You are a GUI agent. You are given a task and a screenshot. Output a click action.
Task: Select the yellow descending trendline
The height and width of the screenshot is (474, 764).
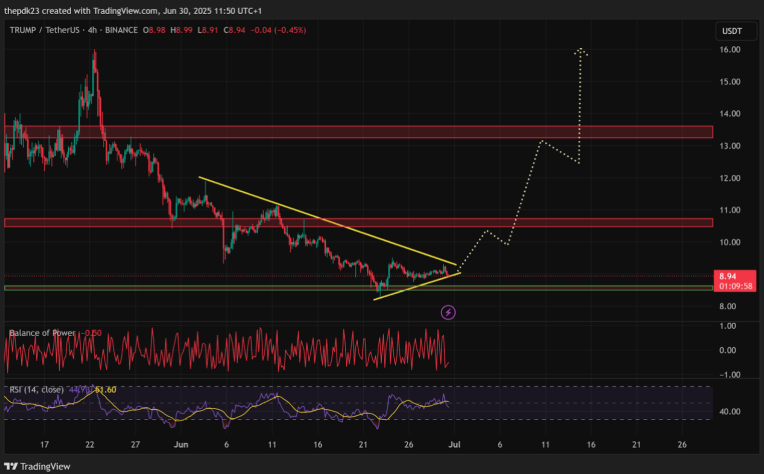(x=327, y=221)
